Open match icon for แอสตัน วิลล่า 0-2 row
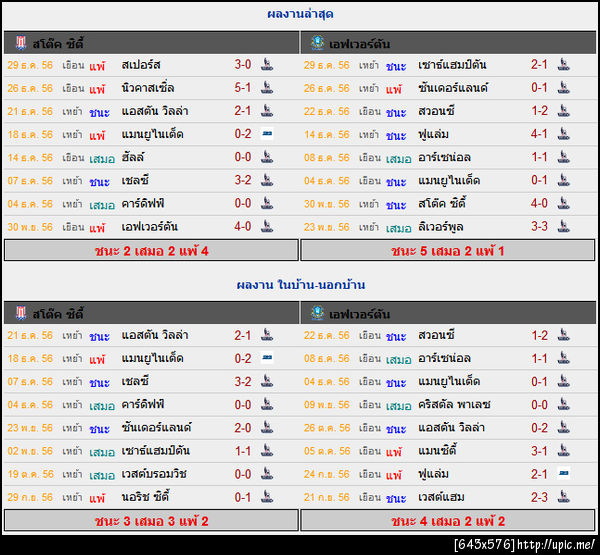The width and height of the screenshot is (600, 555). point(563,428)
